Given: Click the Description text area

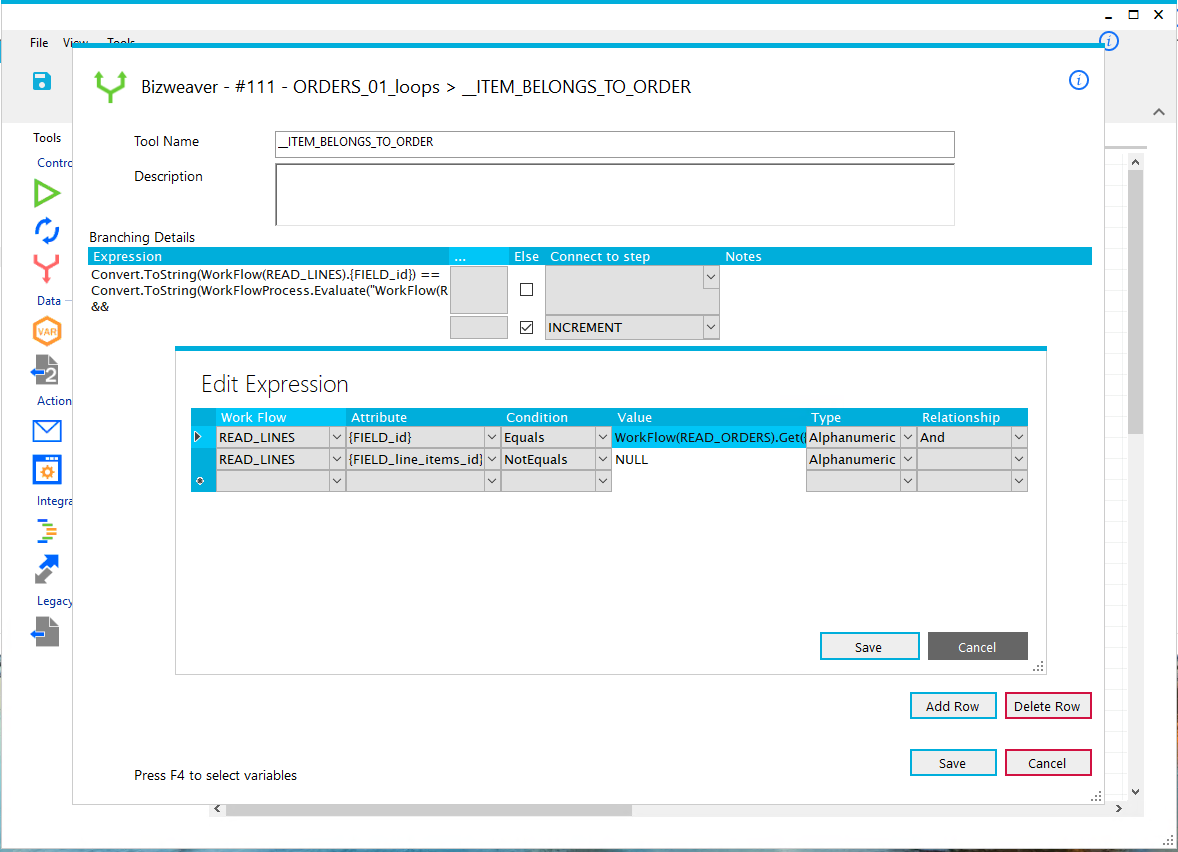Looking at the screenshot, I should click(x=615, y=195).
